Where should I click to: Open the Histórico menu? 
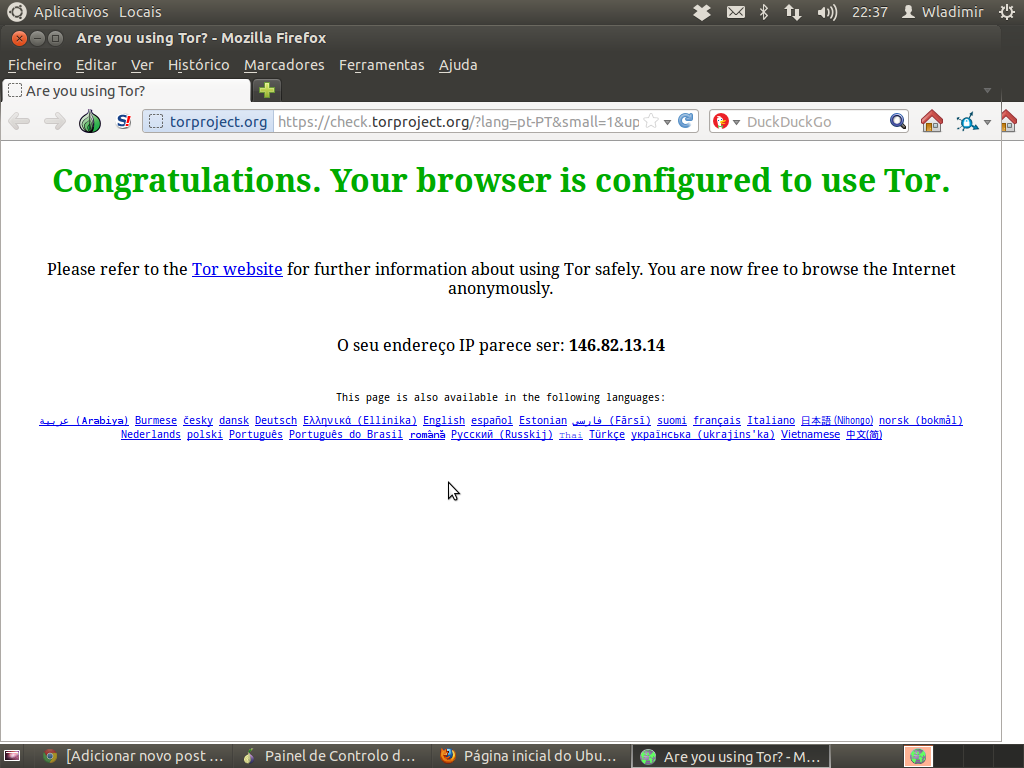(x=199, y=65)
